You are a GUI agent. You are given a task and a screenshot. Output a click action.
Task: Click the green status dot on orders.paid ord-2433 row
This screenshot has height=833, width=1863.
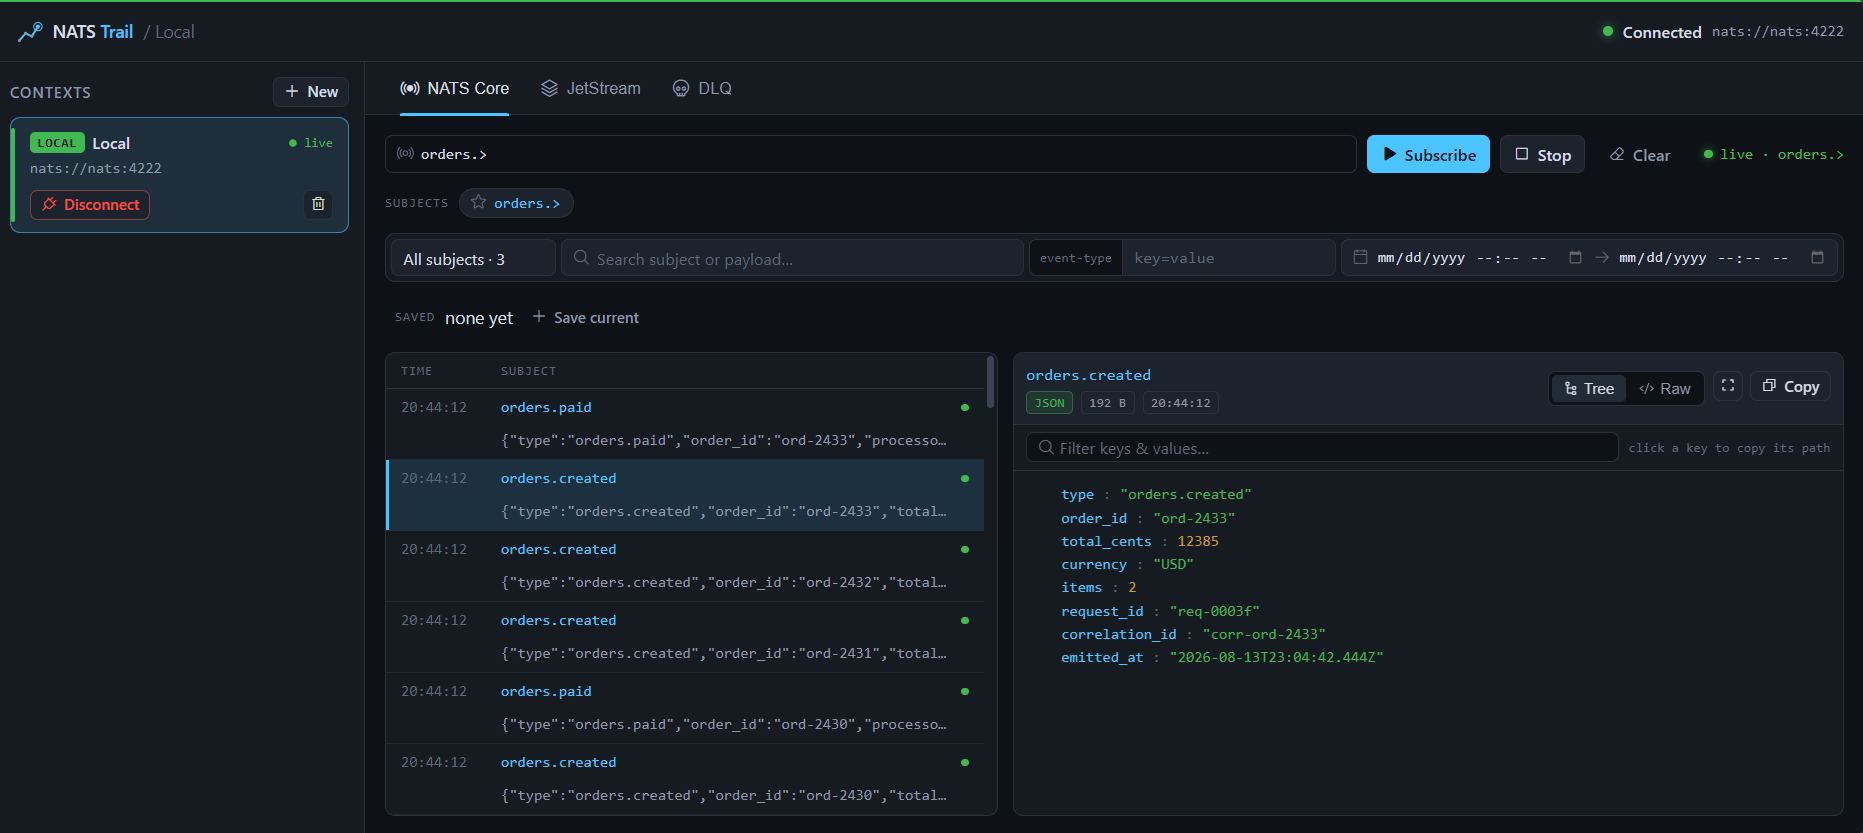[x=965, y=407]
